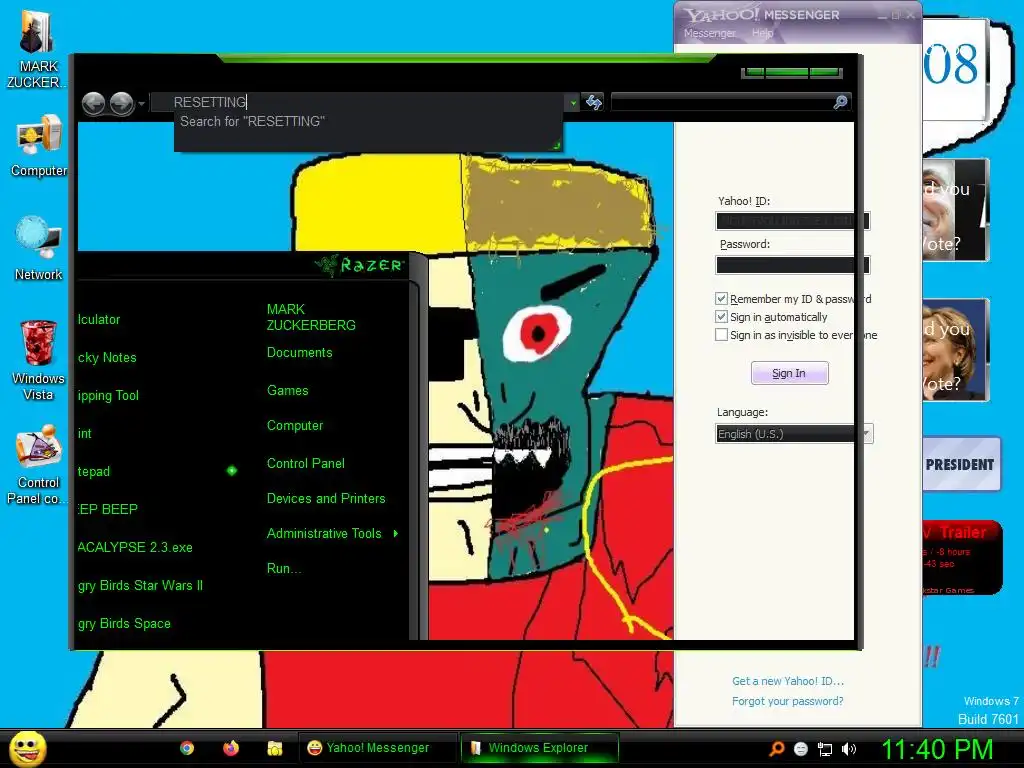Image resolution: width=1024 pixels, height=768 pixels.
Task: Expand the Administrative Tools submenu arrow
Action: pos(396,534)
